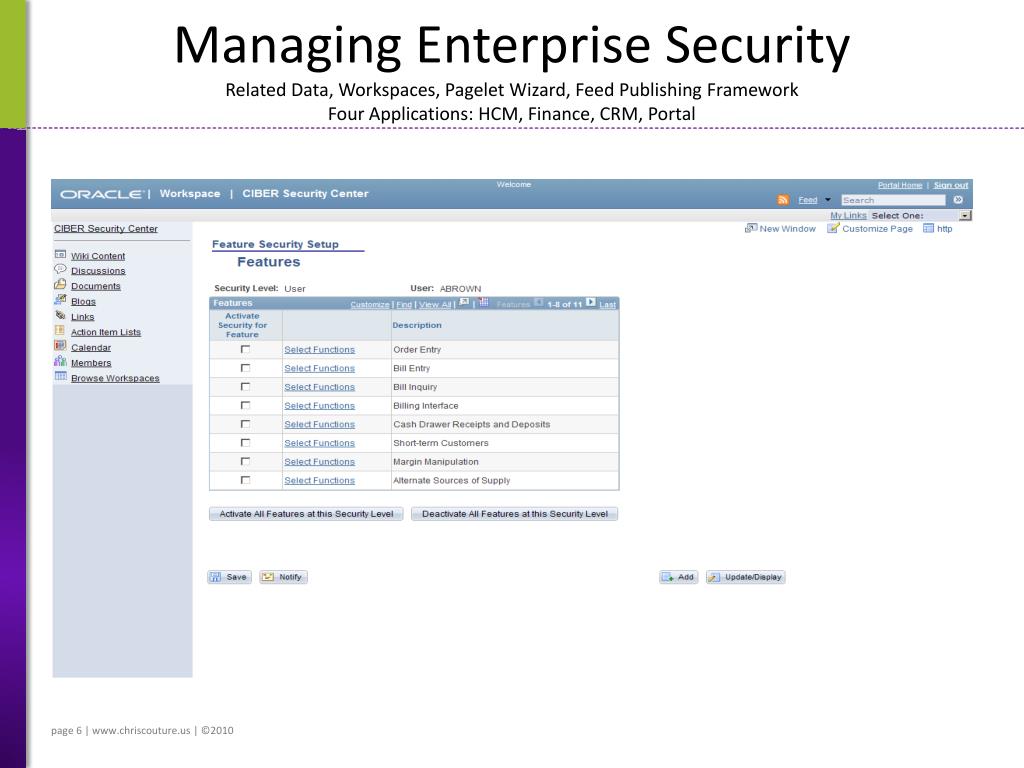This screenshot has width=1024, height=768.
Task: Open the My Links Select One dropdown
Action: pyautogui.click(x=965, y=216)
